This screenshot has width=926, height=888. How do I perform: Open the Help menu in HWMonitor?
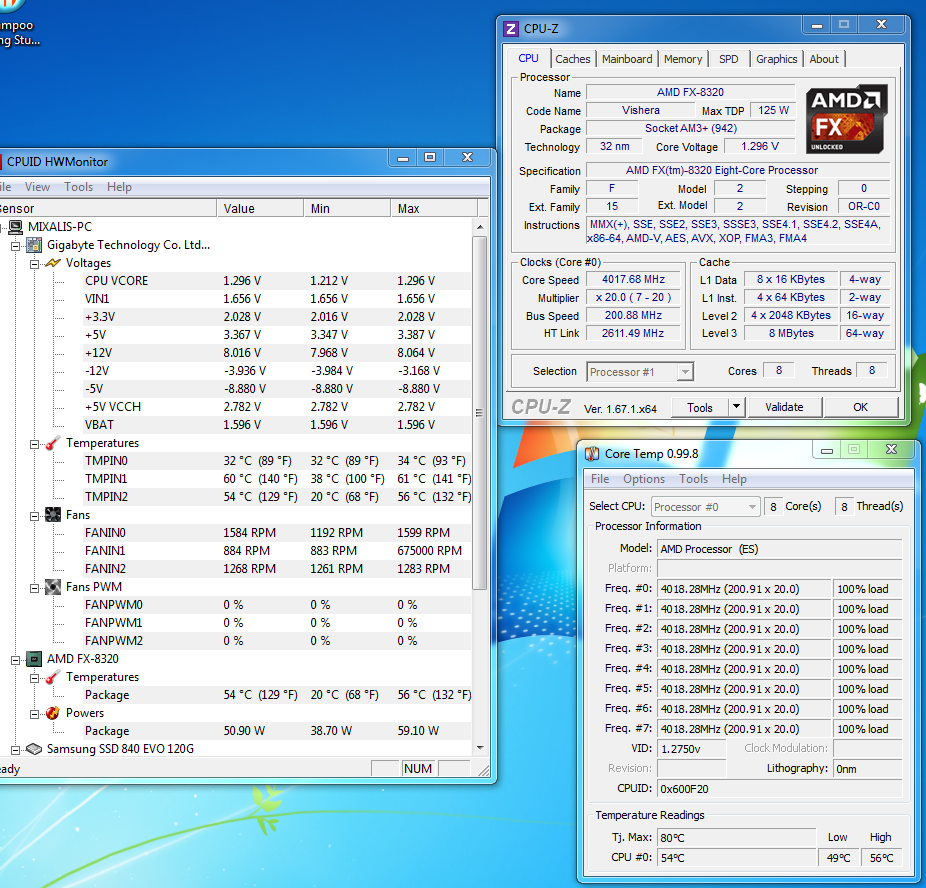click(x=119, y=187)
